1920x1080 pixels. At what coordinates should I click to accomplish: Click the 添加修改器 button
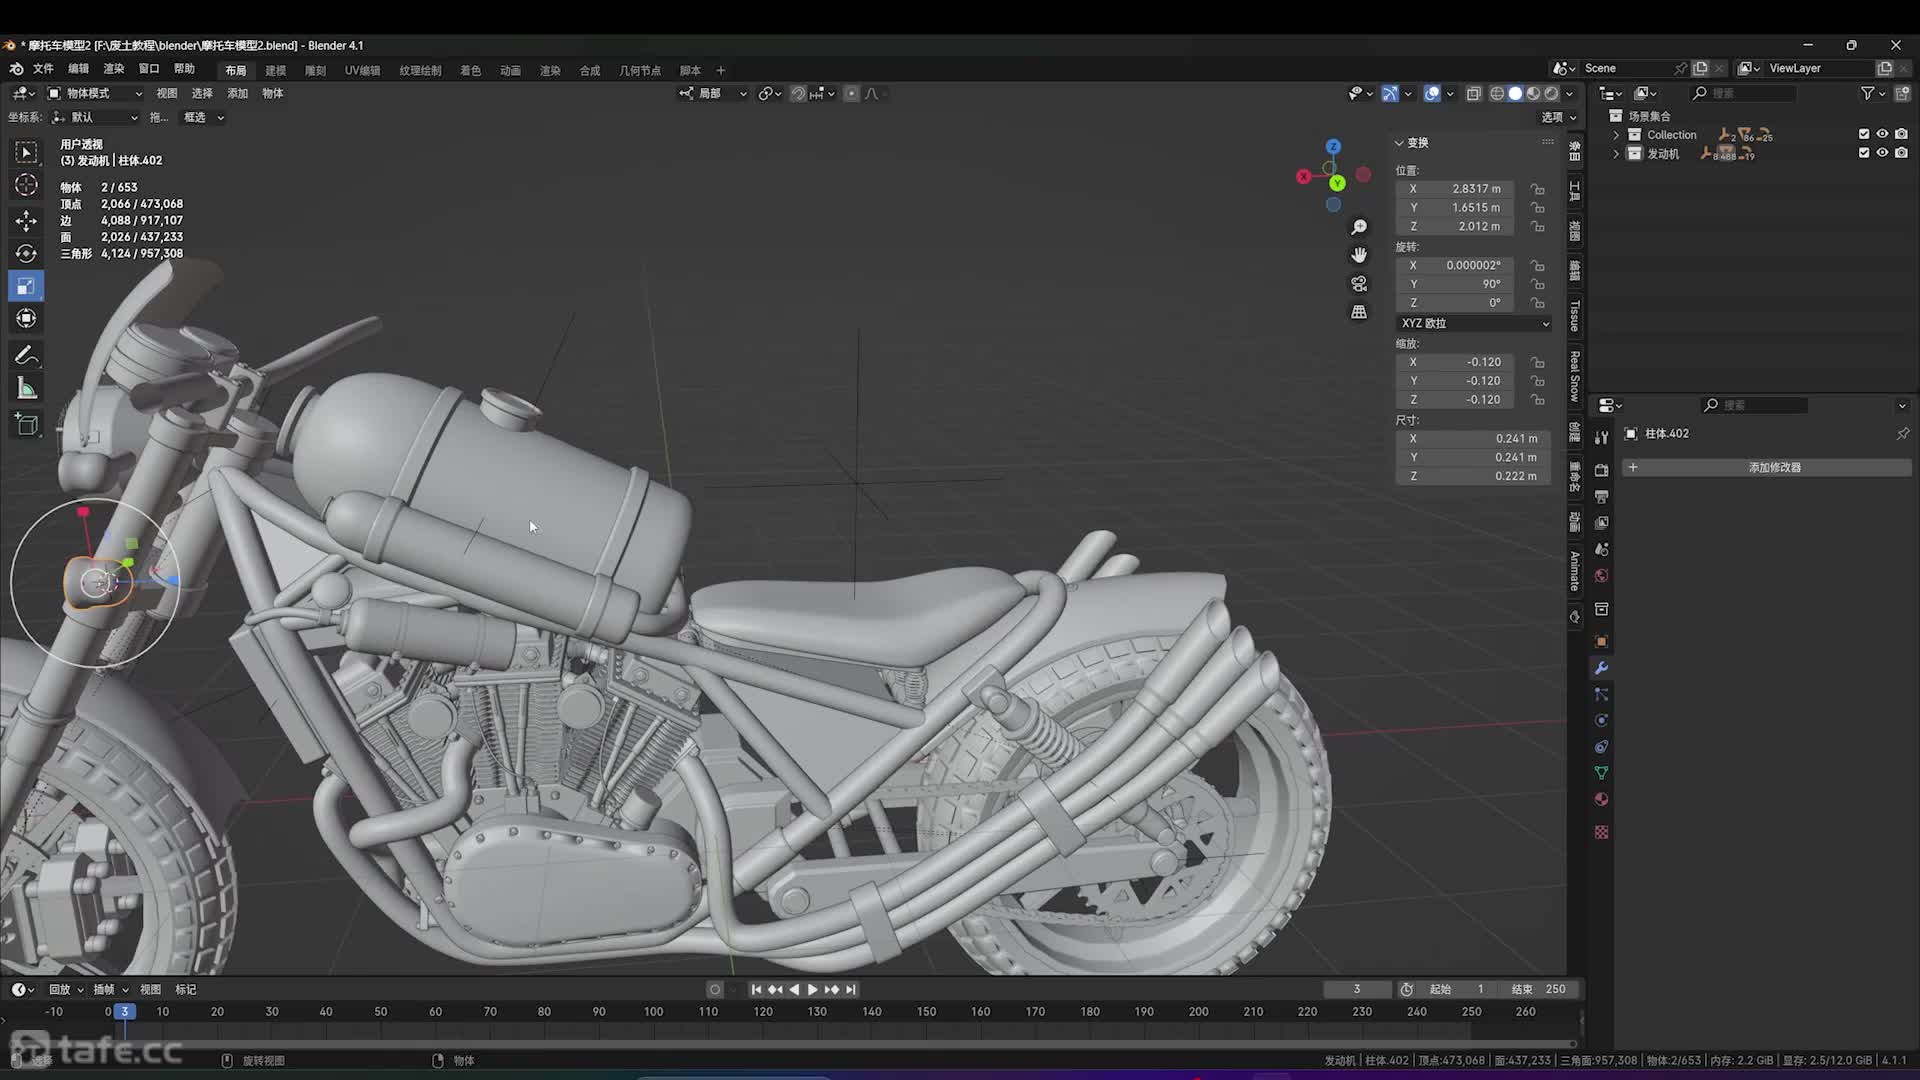click(x=1766, y=468)
